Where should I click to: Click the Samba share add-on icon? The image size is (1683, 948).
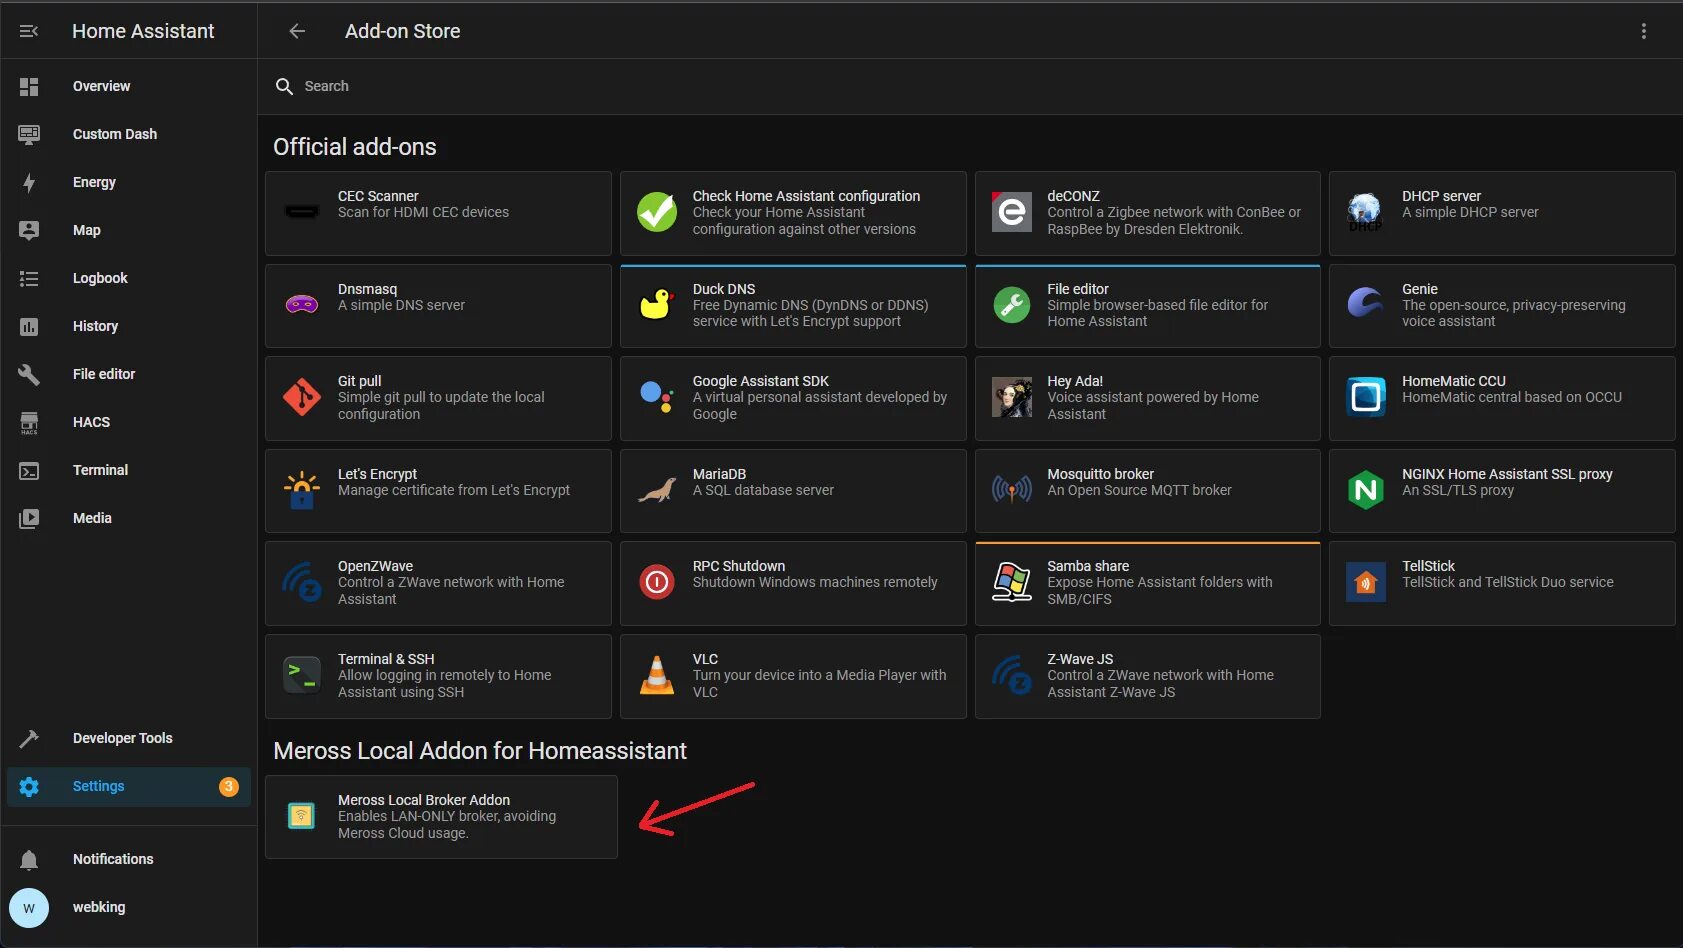pyautogui.click(x=1011, y=582)
